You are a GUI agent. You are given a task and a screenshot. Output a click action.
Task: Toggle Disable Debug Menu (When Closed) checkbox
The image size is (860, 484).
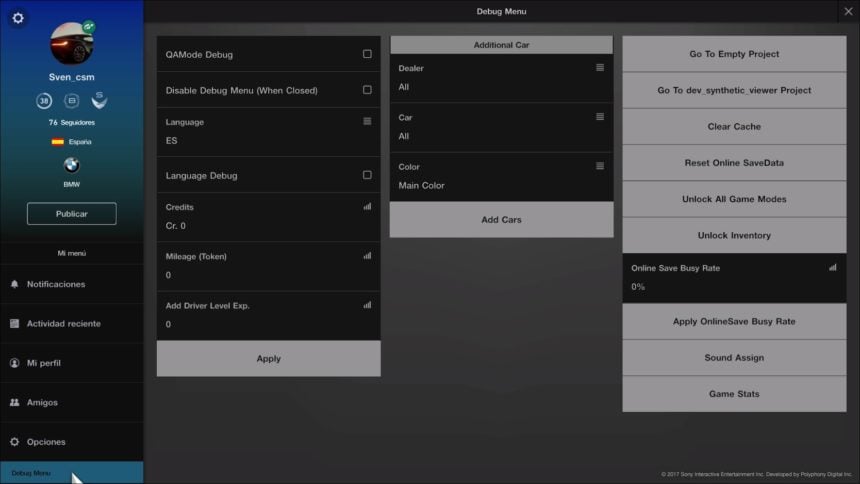click(367, 89)
